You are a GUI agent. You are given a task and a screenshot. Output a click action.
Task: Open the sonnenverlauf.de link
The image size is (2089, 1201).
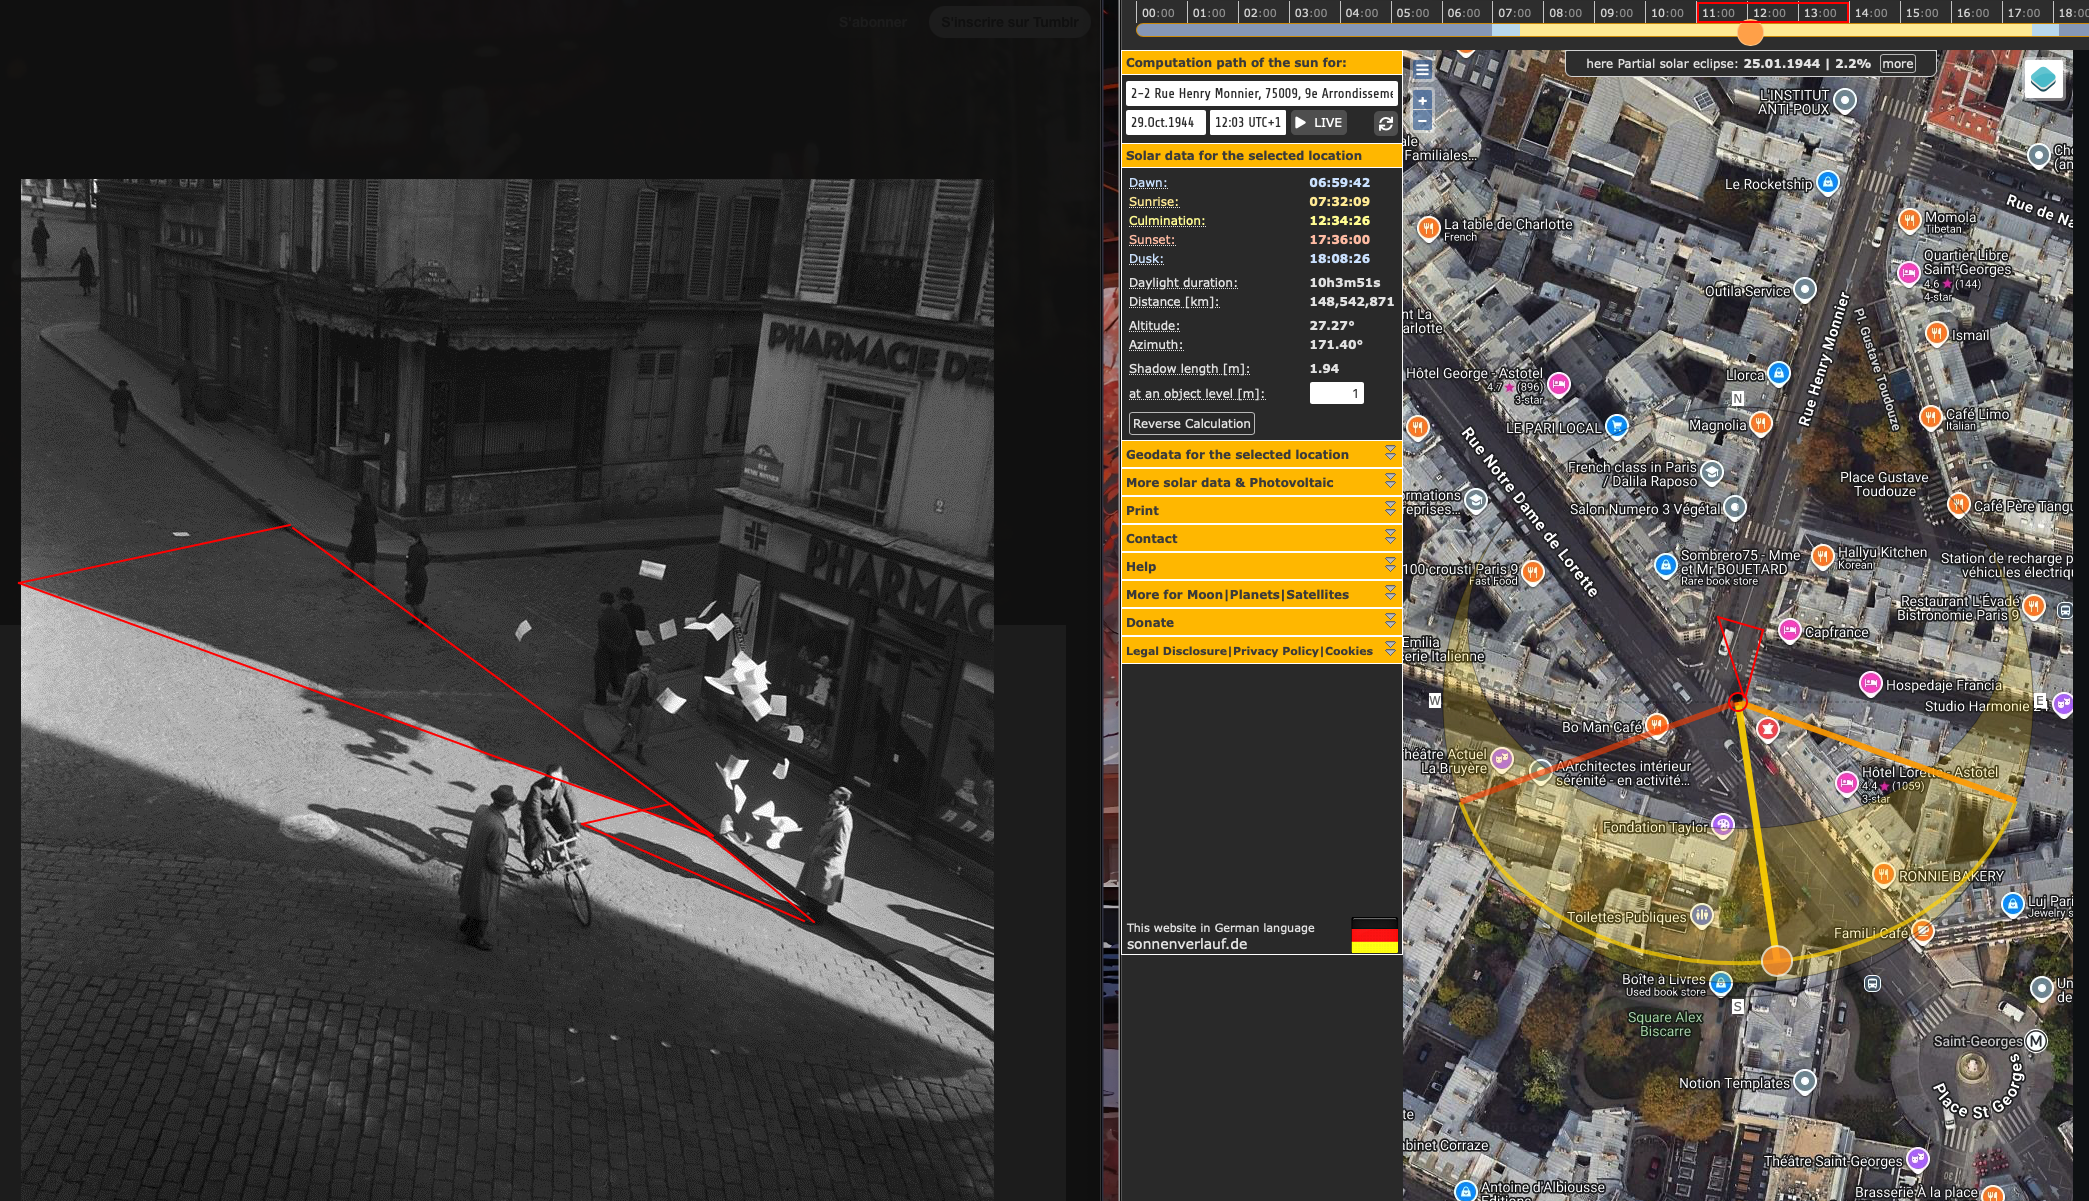point(1186,944)
